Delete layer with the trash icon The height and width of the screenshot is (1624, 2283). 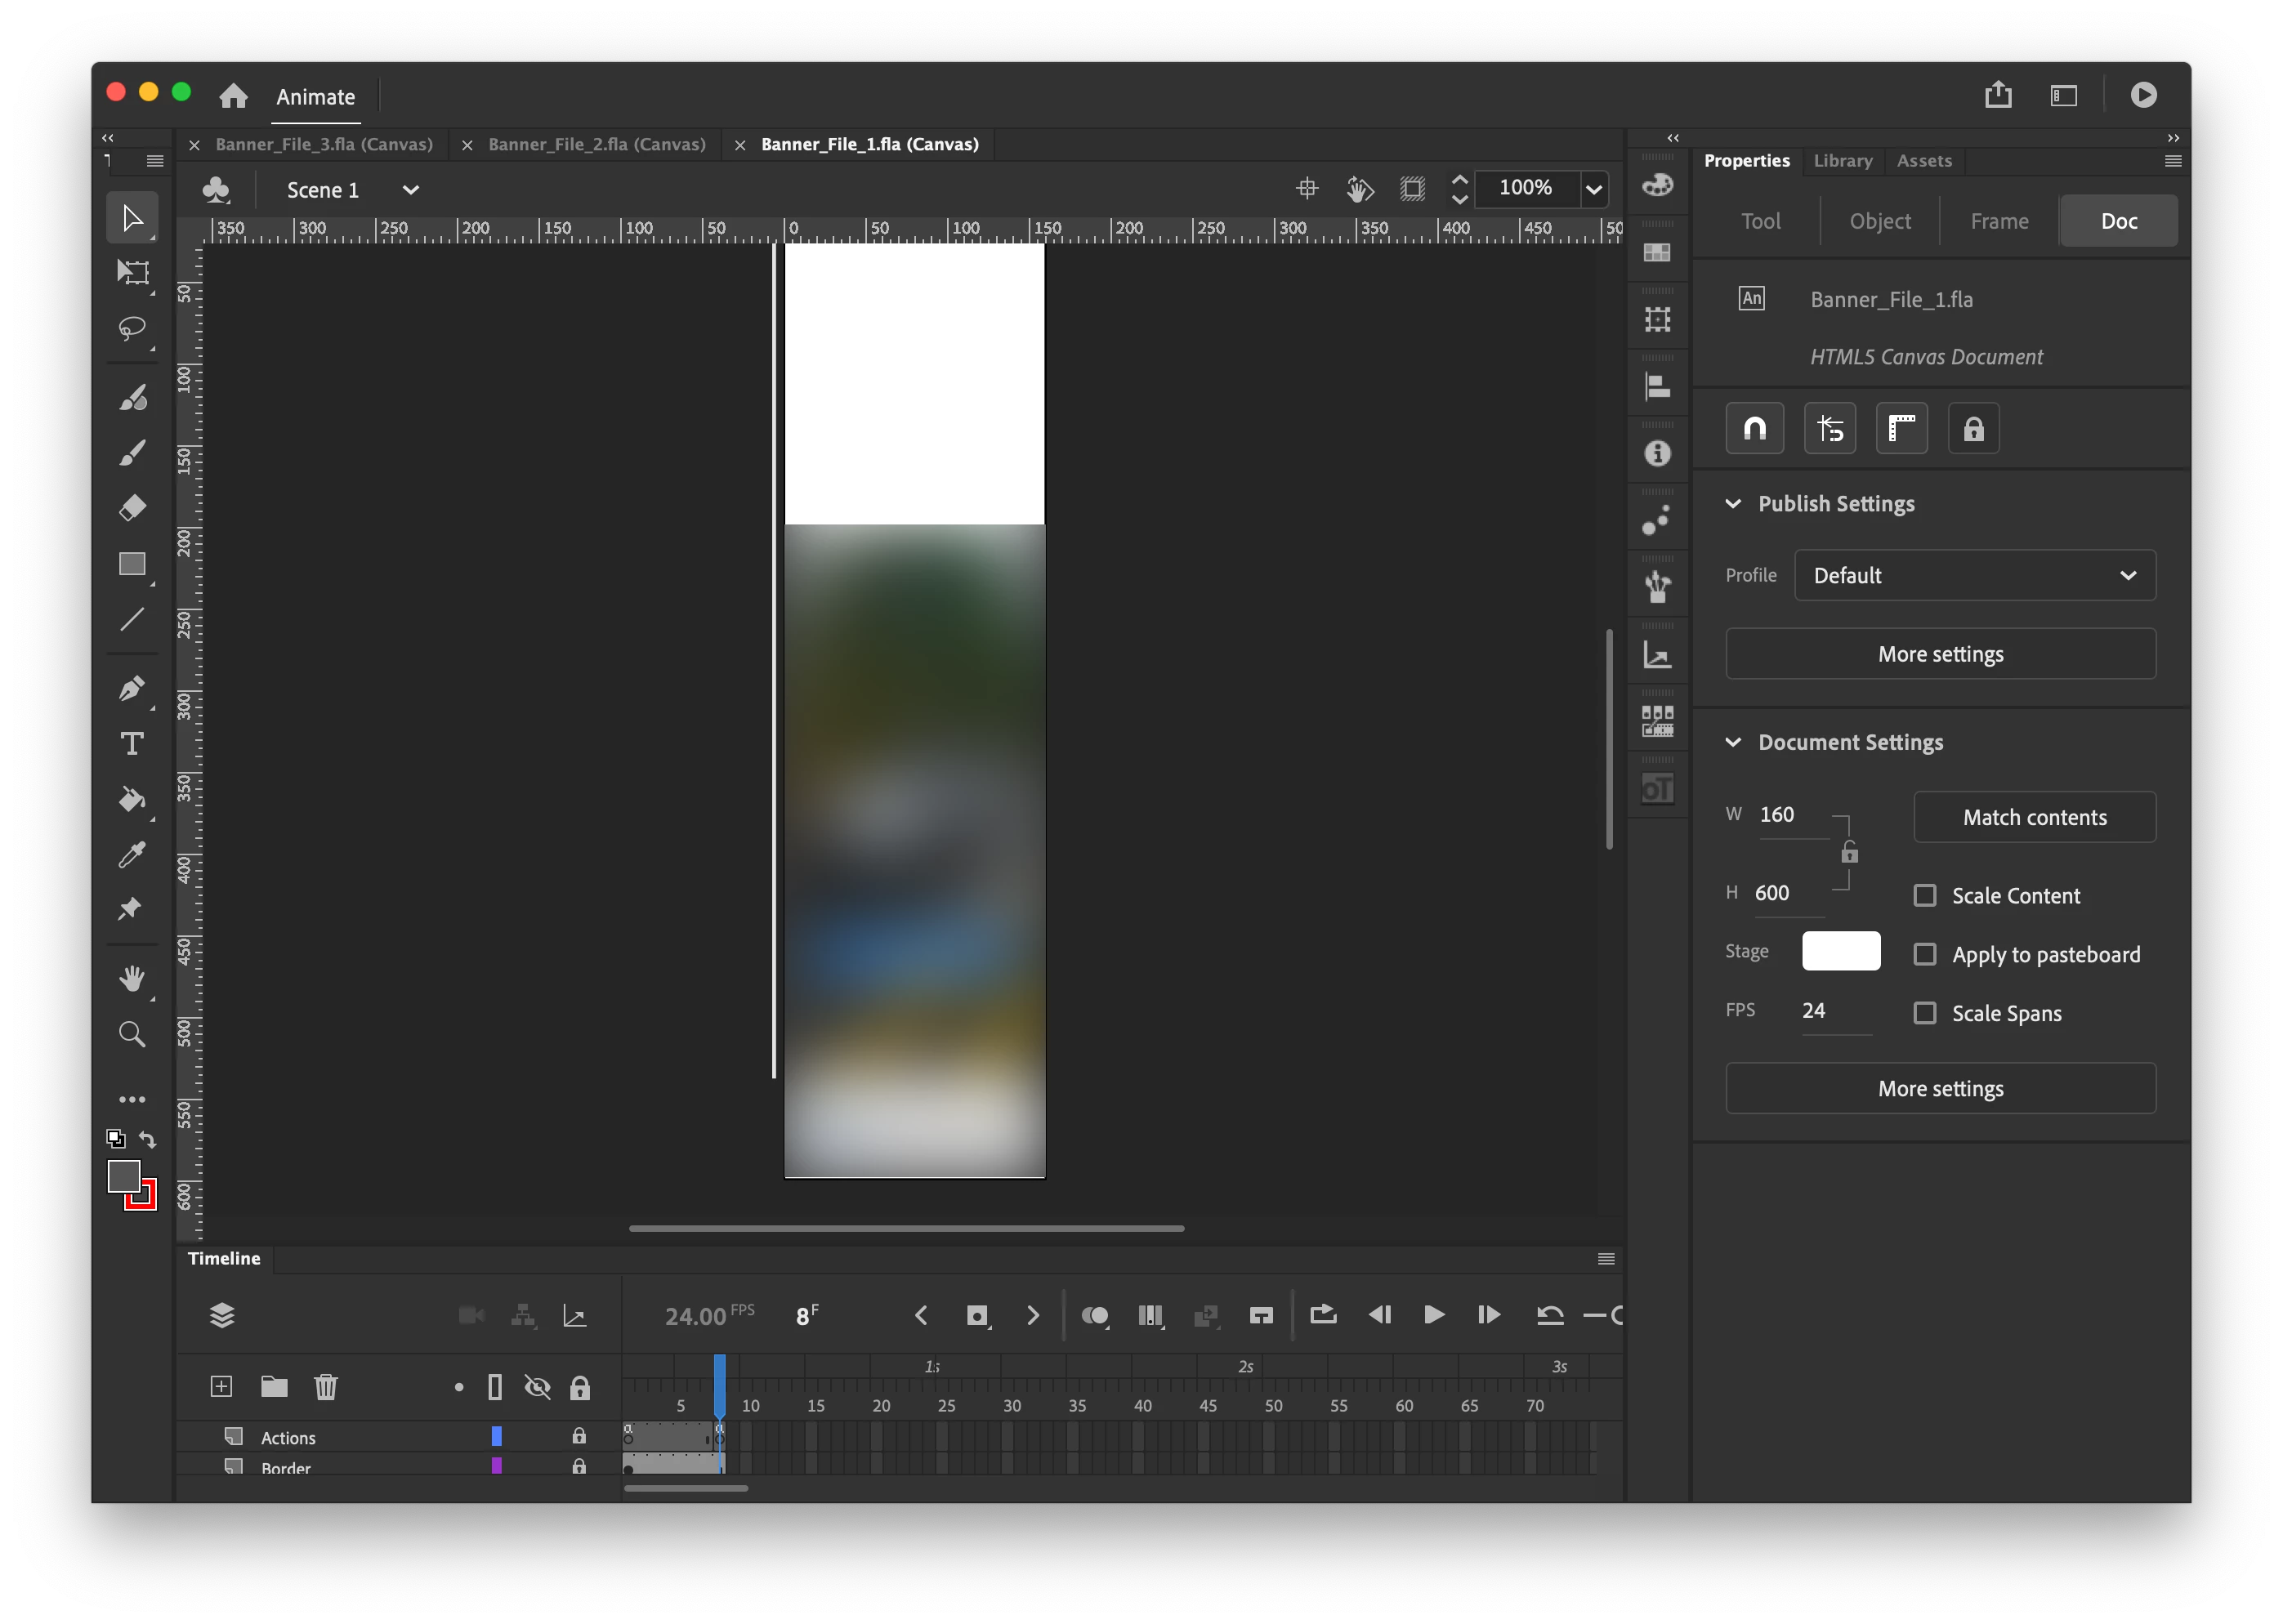pos(326,1387)
